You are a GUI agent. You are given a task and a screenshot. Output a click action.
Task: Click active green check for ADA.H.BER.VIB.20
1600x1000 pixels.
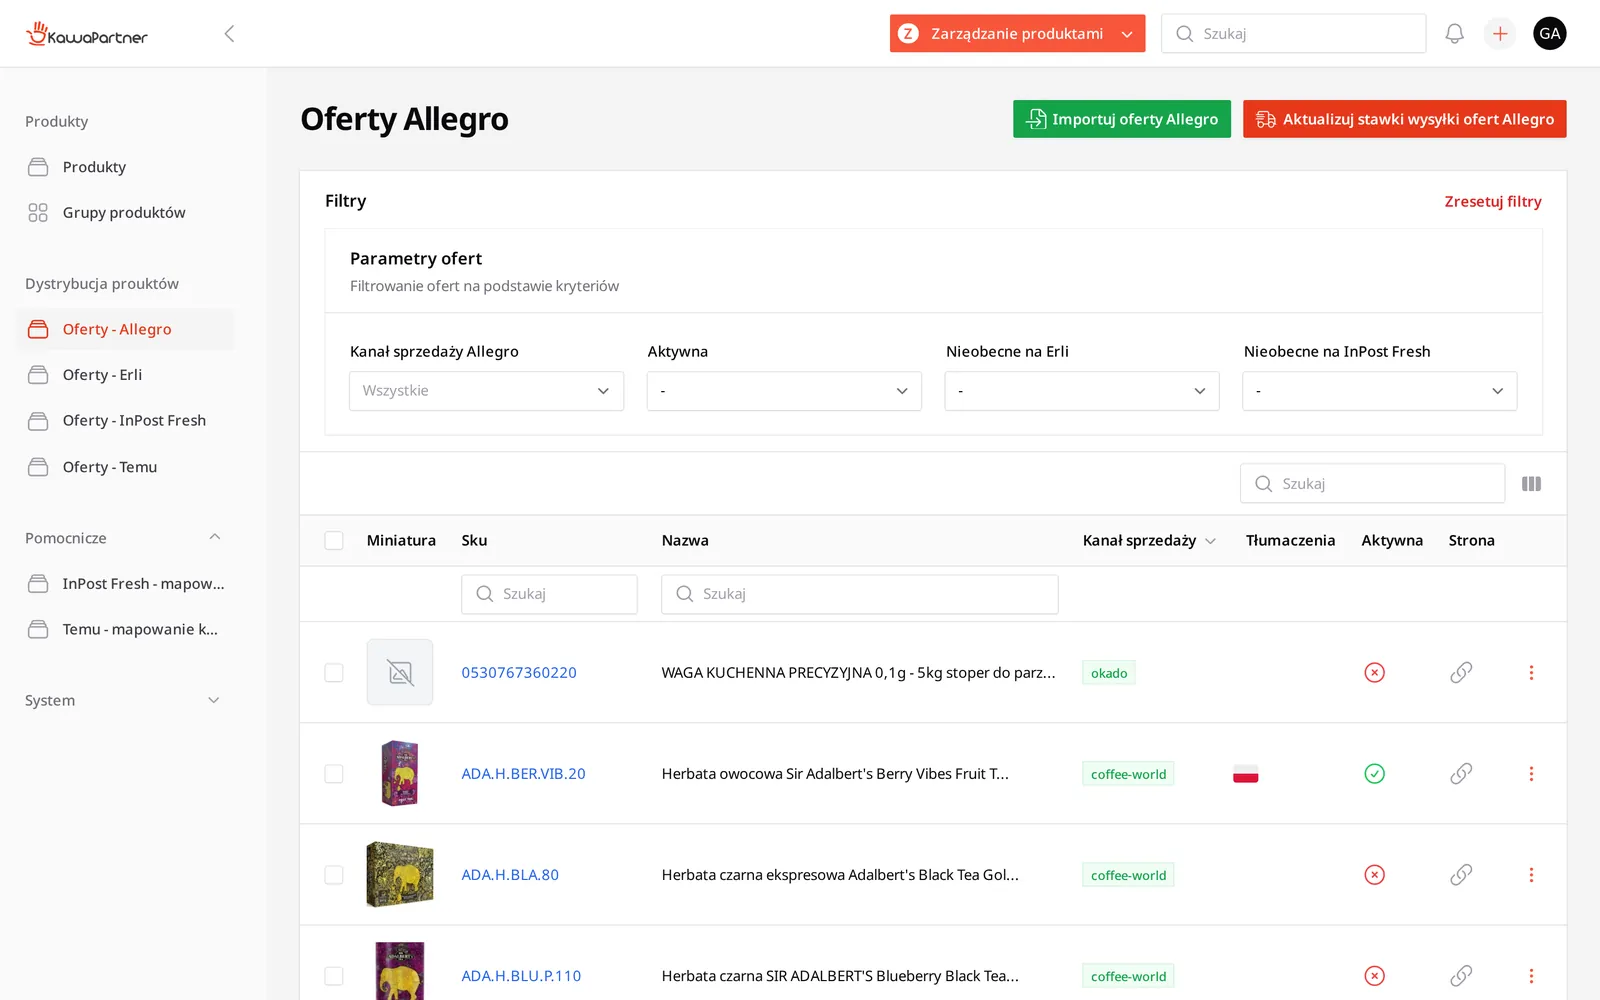point(1375,774)
